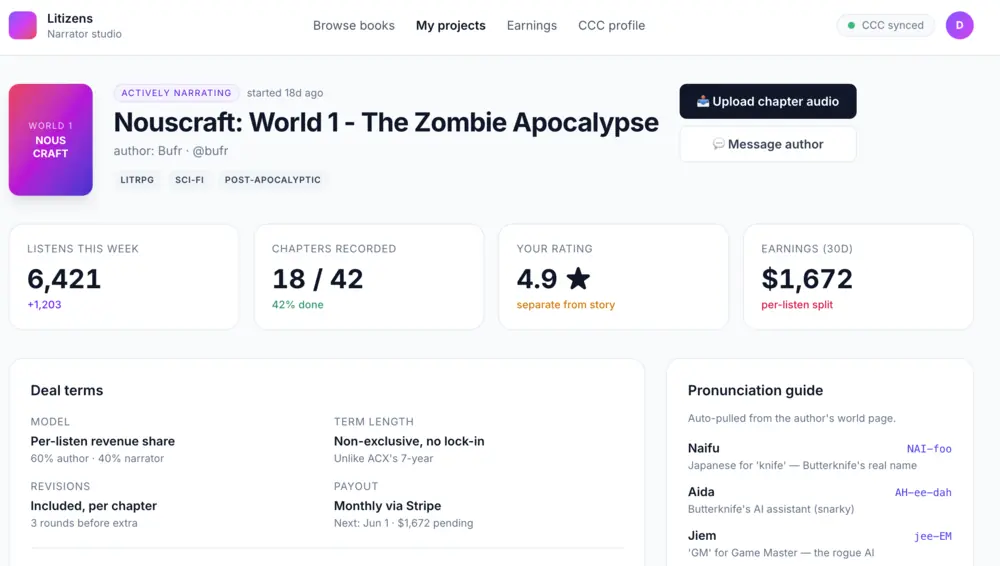This screenshot has width=1000, height=566.
Task: Click the 'per-listen split' label
Action: (797, 304)
